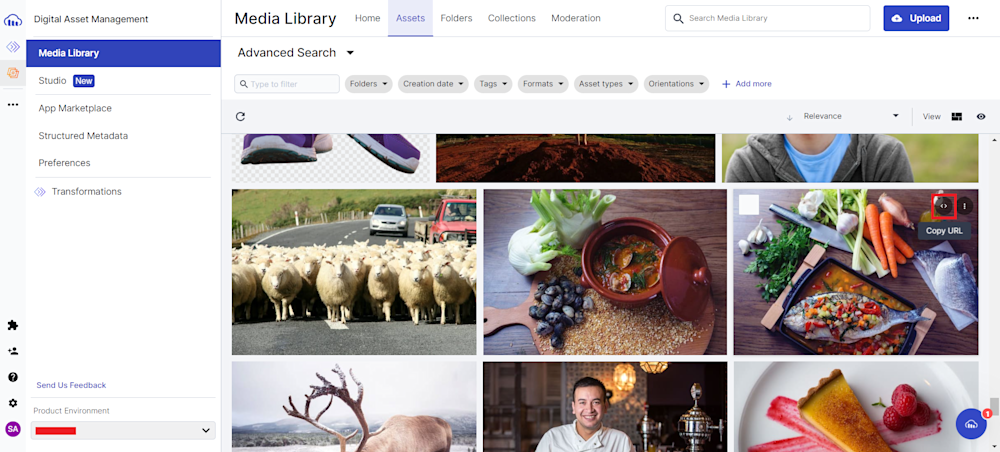Switch to the Collections tab

coord(511,18)
